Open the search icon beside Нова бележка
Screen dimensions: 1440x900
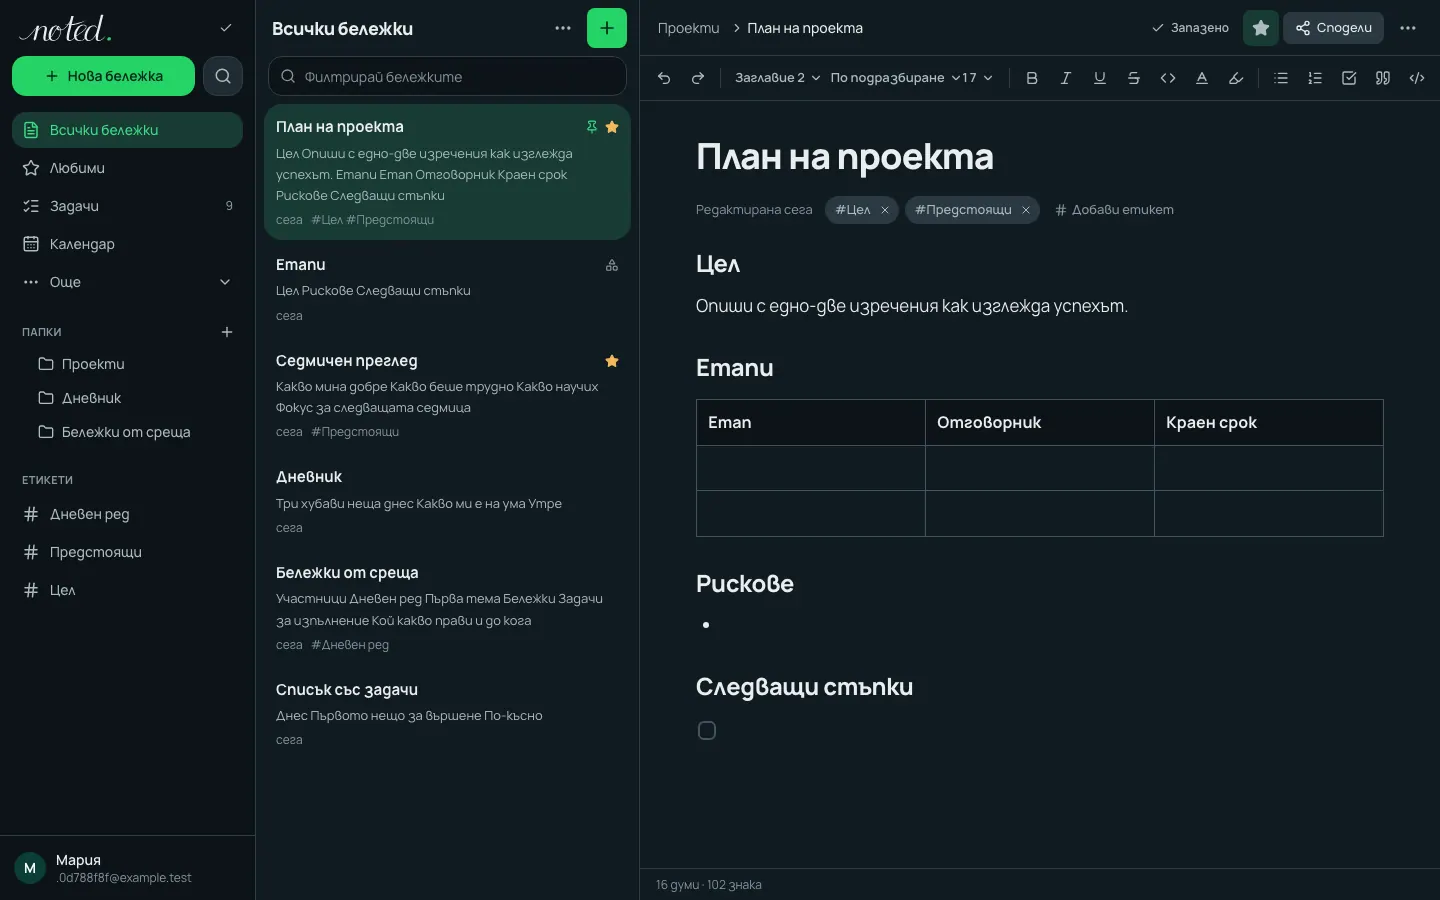pos(223,76)
